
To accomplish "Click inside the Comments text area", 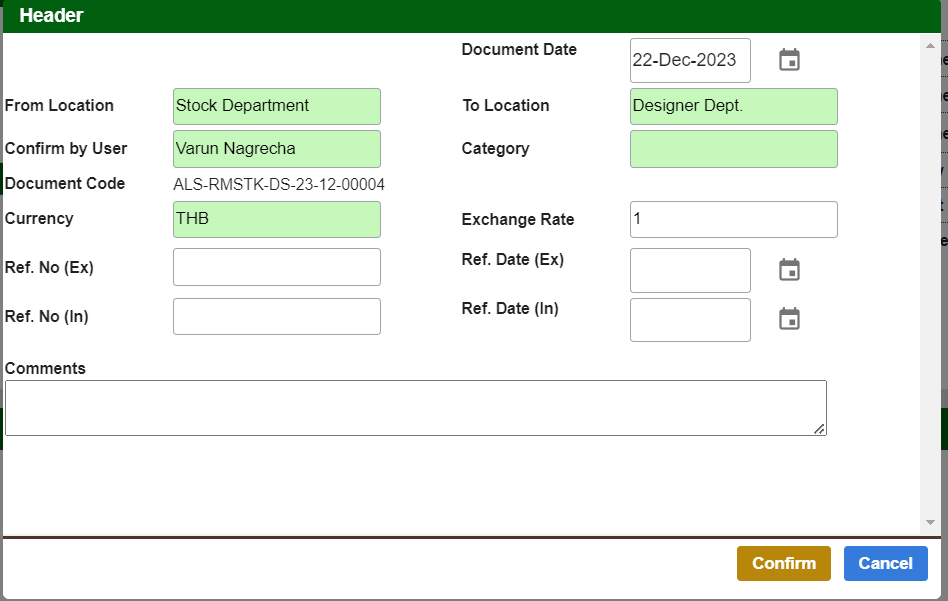I will (x=415, y=408).
